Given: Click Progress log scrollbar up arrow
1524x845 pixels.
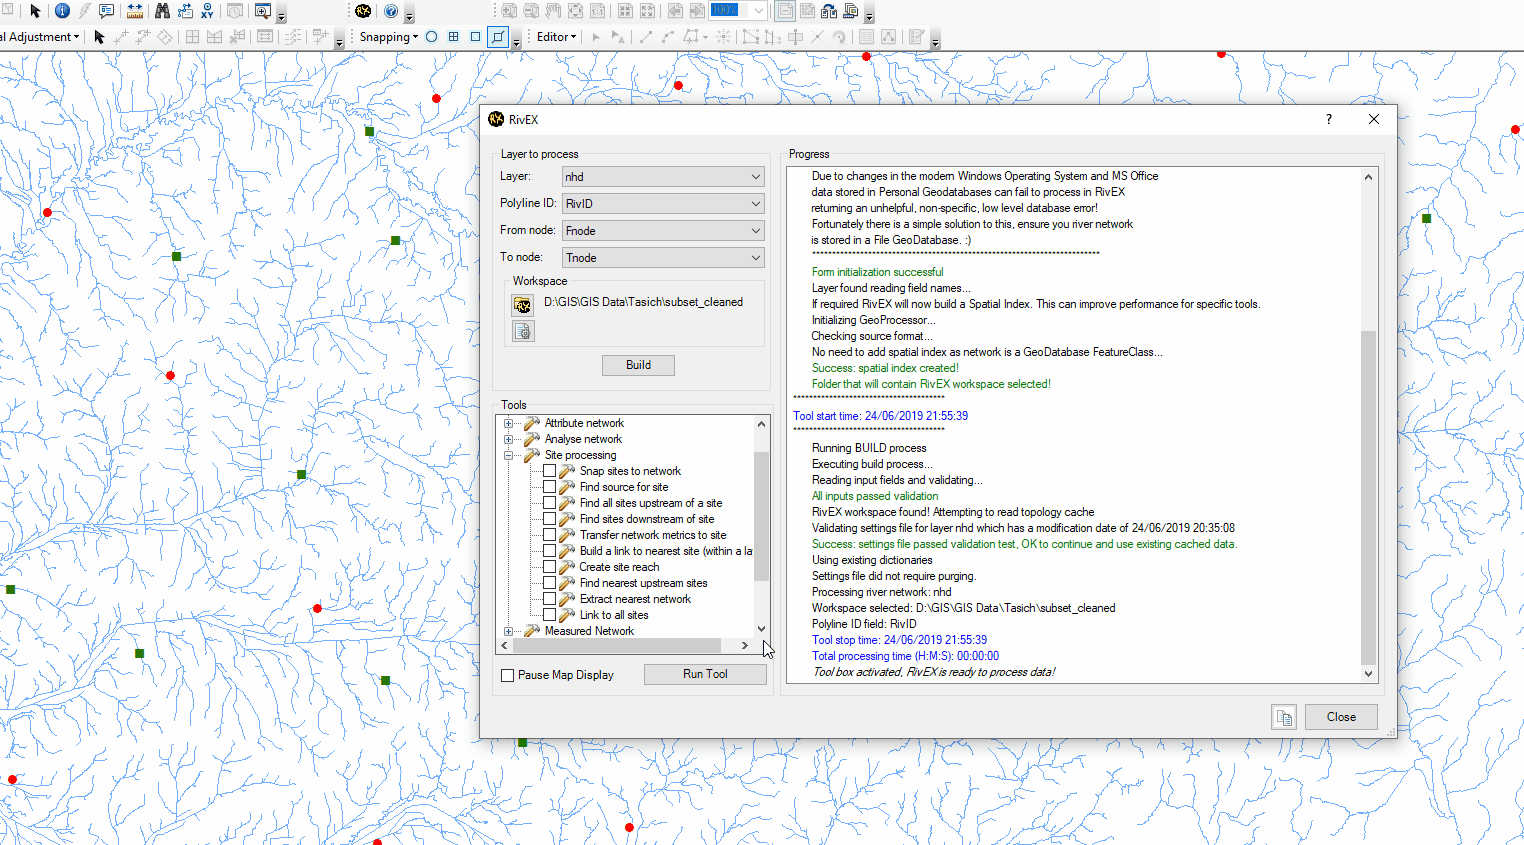Looking at the screenshot, I should tap(1368, 177).
